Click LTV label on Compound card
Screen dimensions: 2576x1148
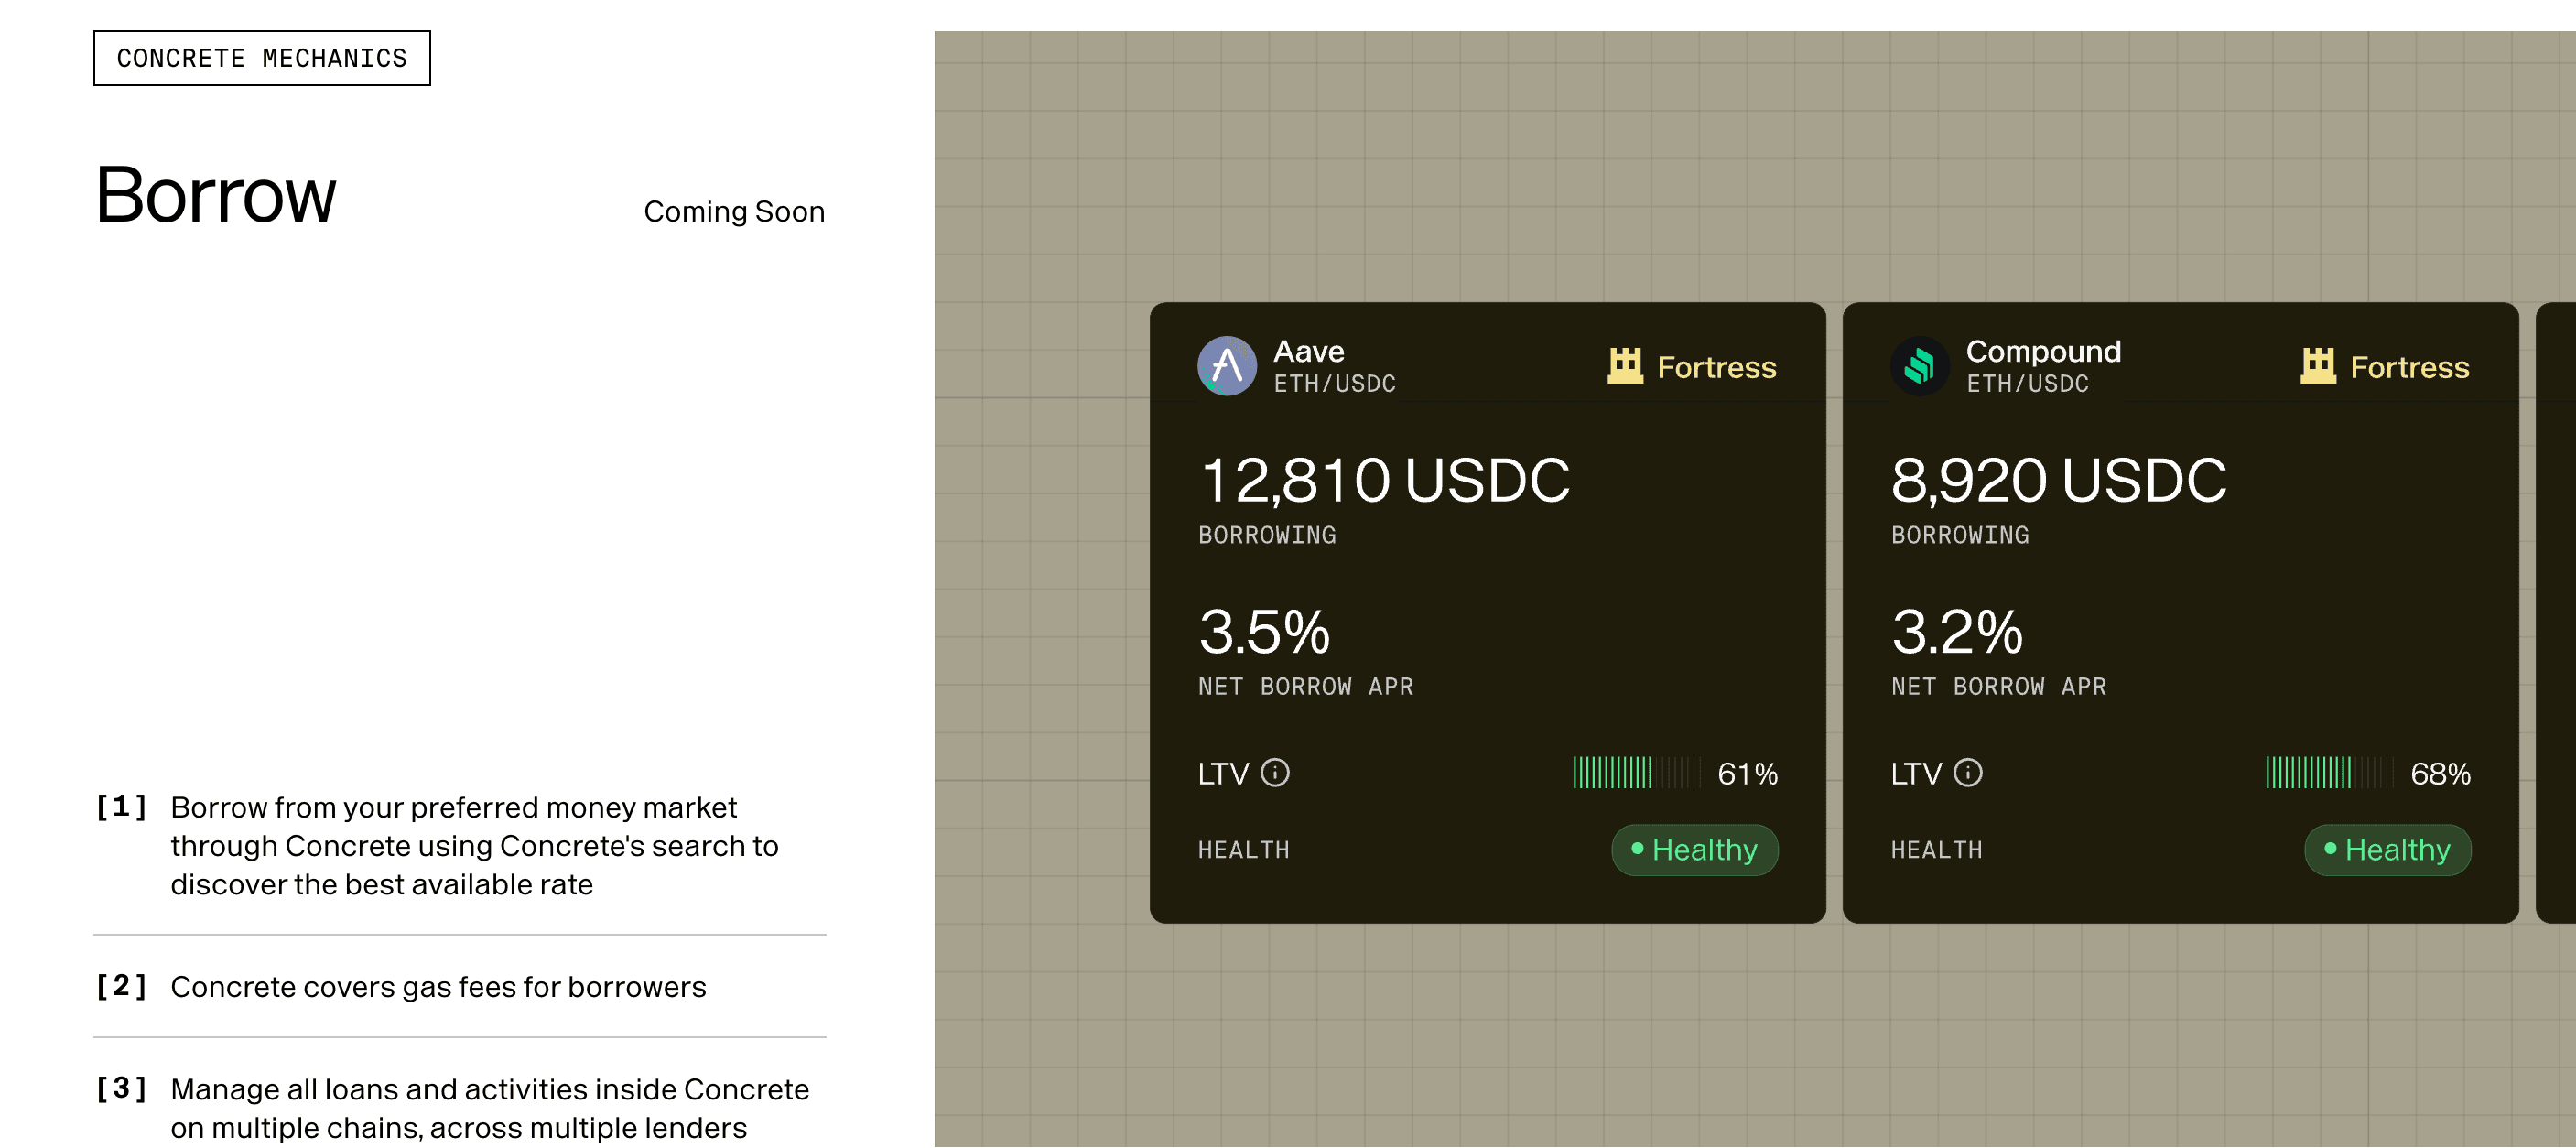(1915, 774)
